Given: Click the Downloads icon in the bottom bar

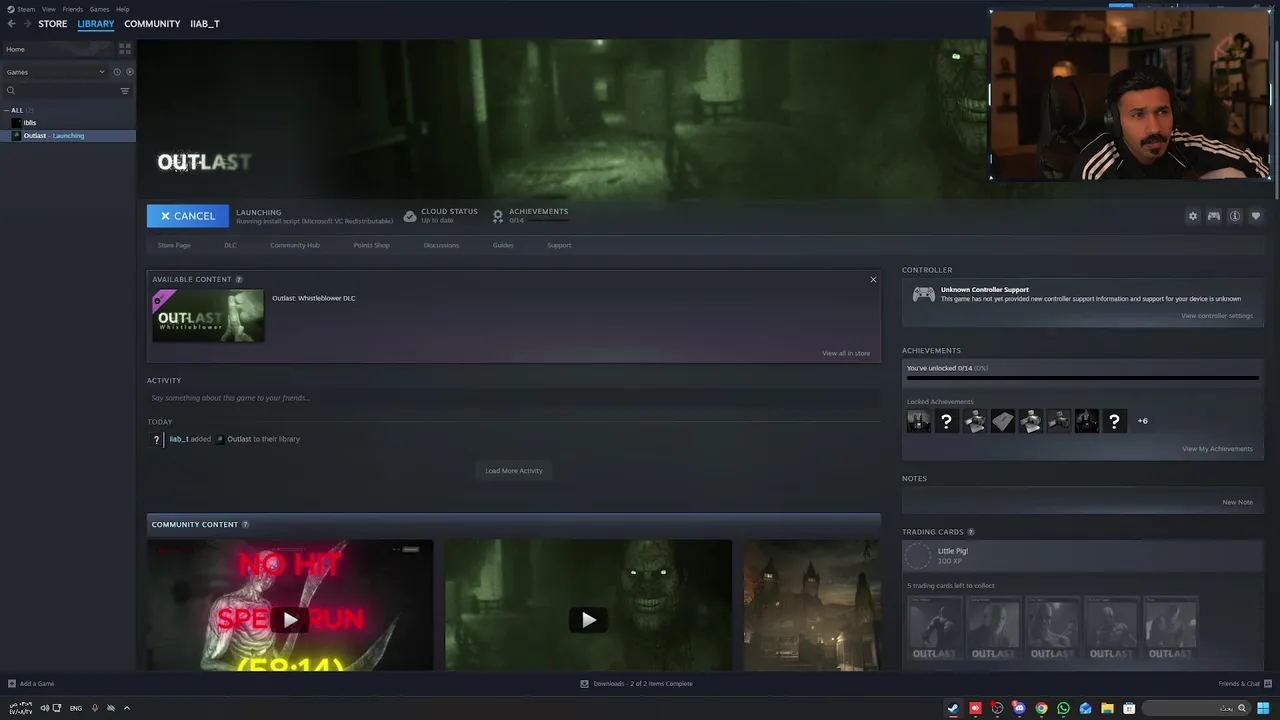Looking at the screenshot, I should [584, 684].
